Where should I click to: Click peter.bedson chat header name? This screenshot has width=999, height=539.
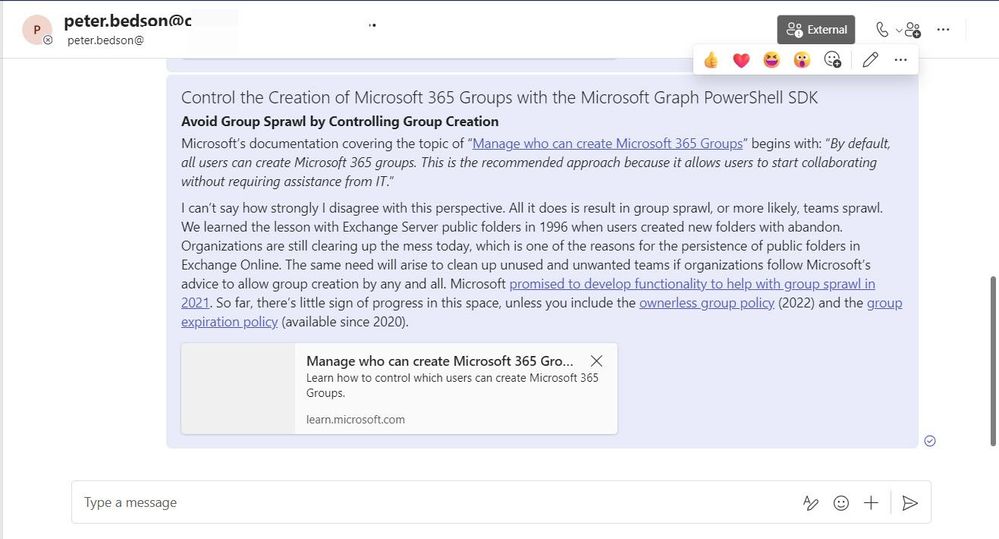[127, 20]
